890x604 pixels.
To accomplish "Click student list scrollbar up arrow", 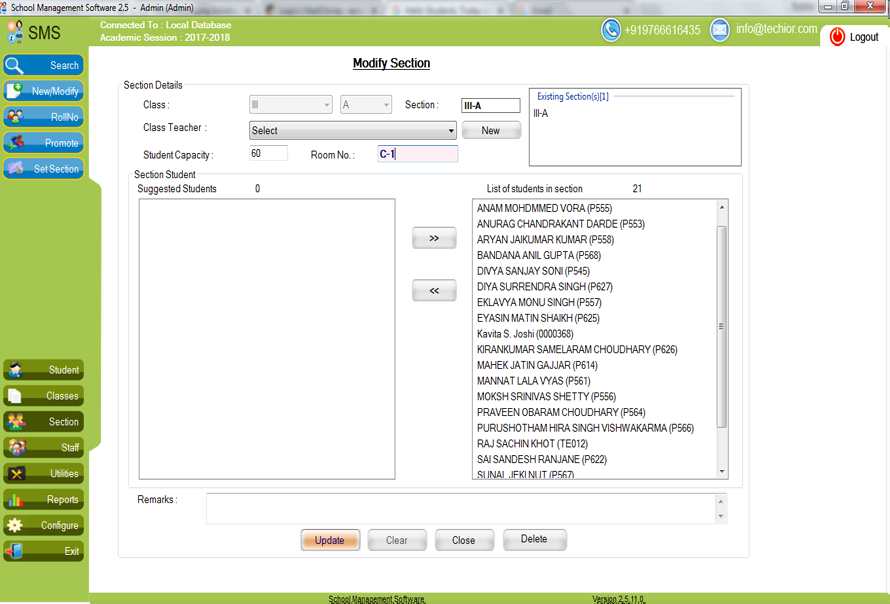I will click(722, 207).
